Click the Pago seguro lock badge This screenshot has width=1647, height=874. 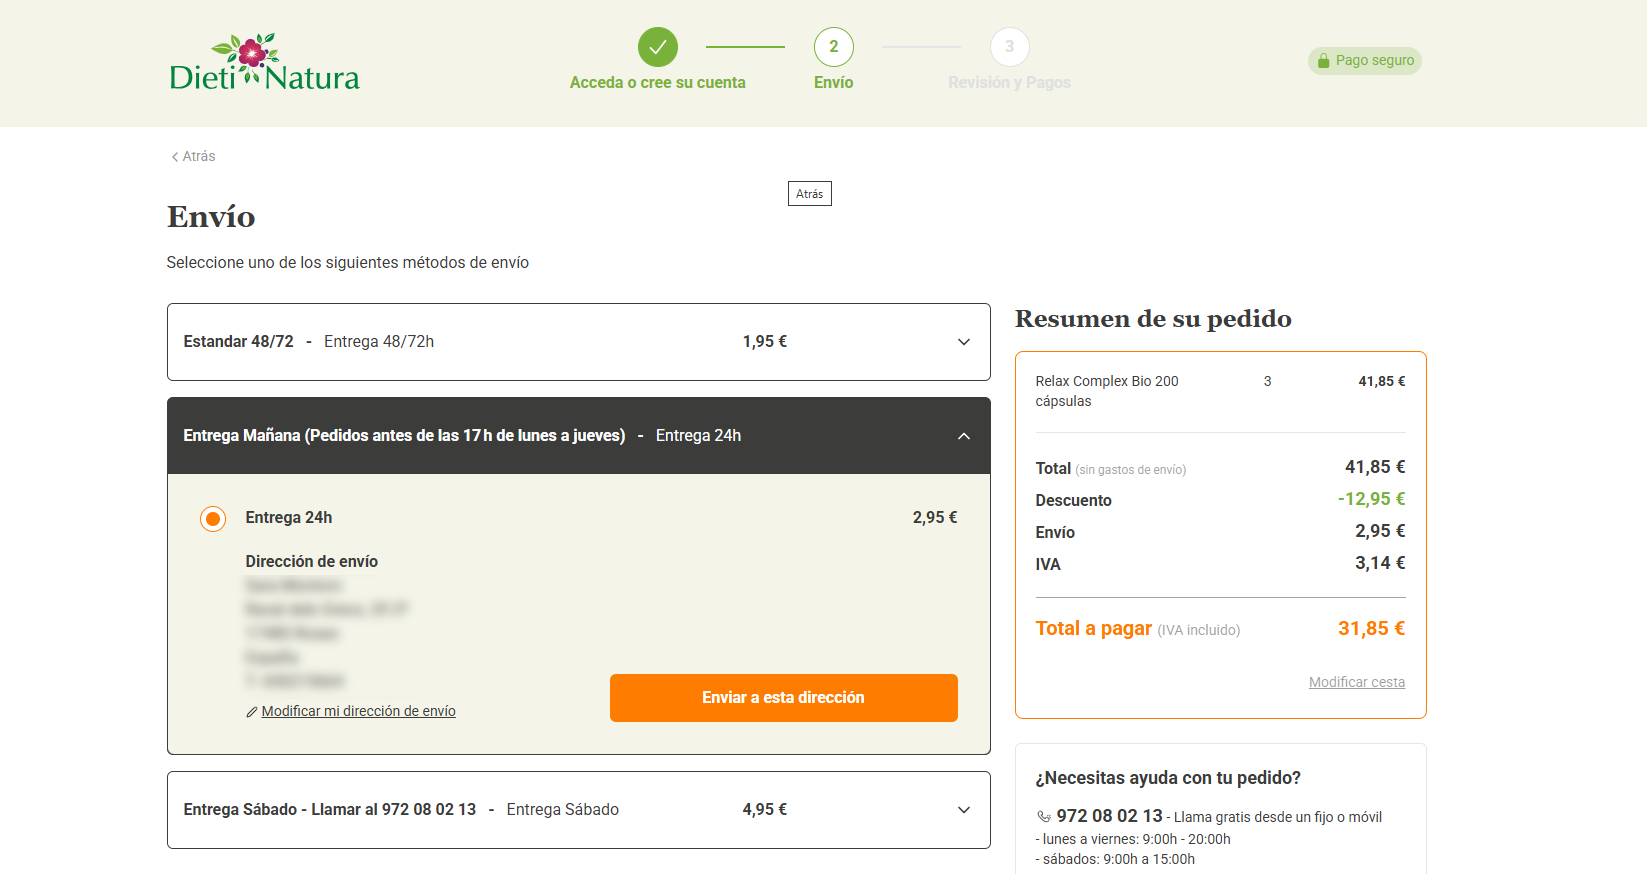(1364, 61)
